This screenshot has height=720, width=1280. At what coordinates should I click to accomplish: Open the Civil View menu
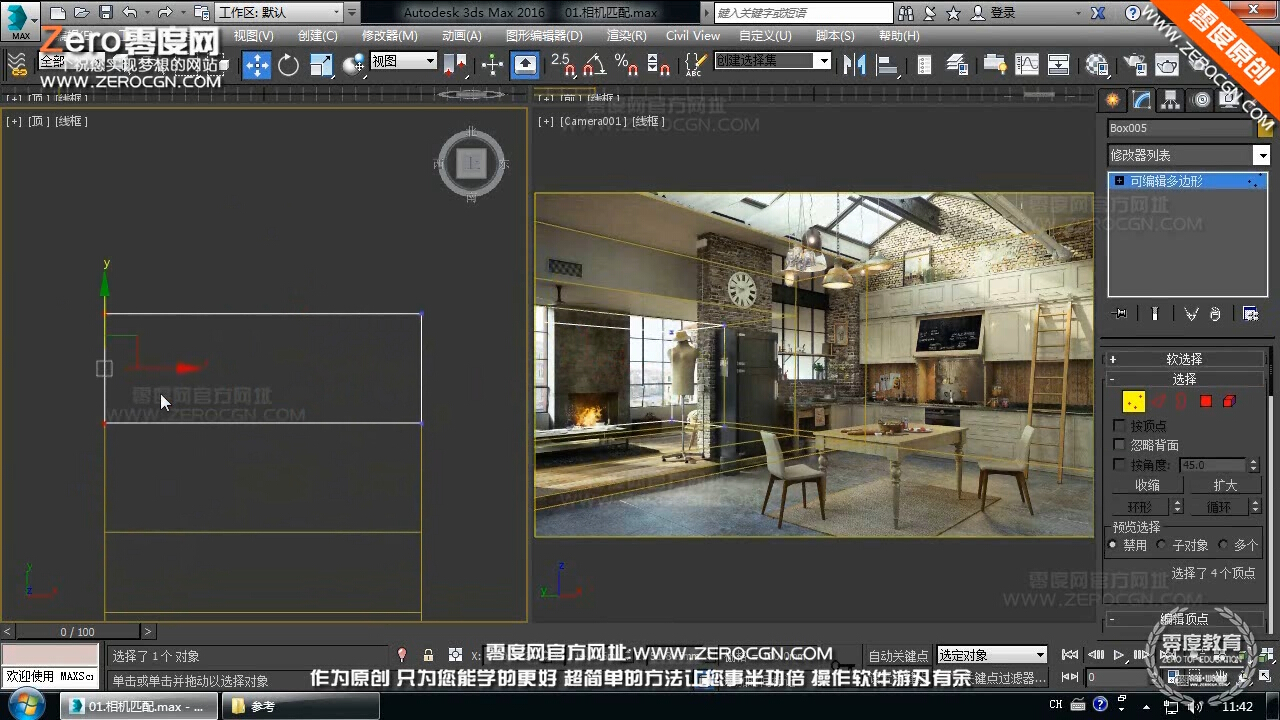[693, 35]
